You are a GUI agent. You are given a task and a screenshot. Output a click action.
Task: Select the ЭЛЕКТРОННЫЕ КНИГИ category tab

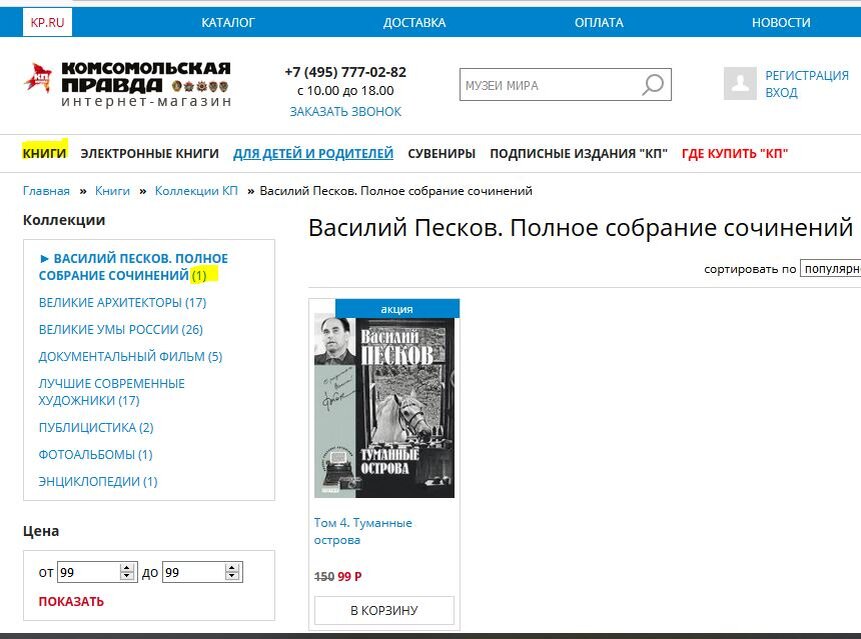tap(149, 153)
